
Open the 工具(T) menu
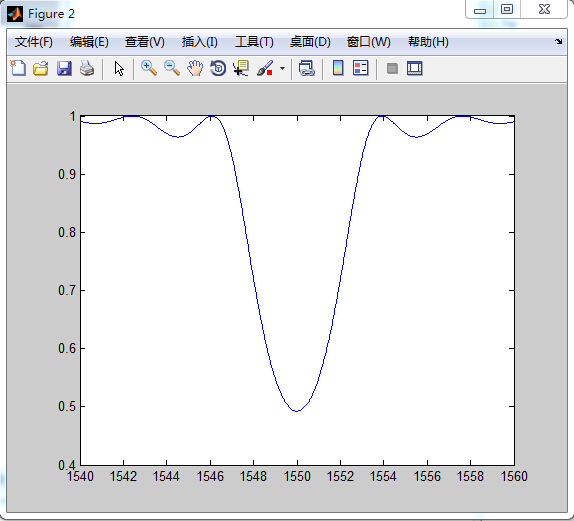pyautogui.click(x=254, y=42)
